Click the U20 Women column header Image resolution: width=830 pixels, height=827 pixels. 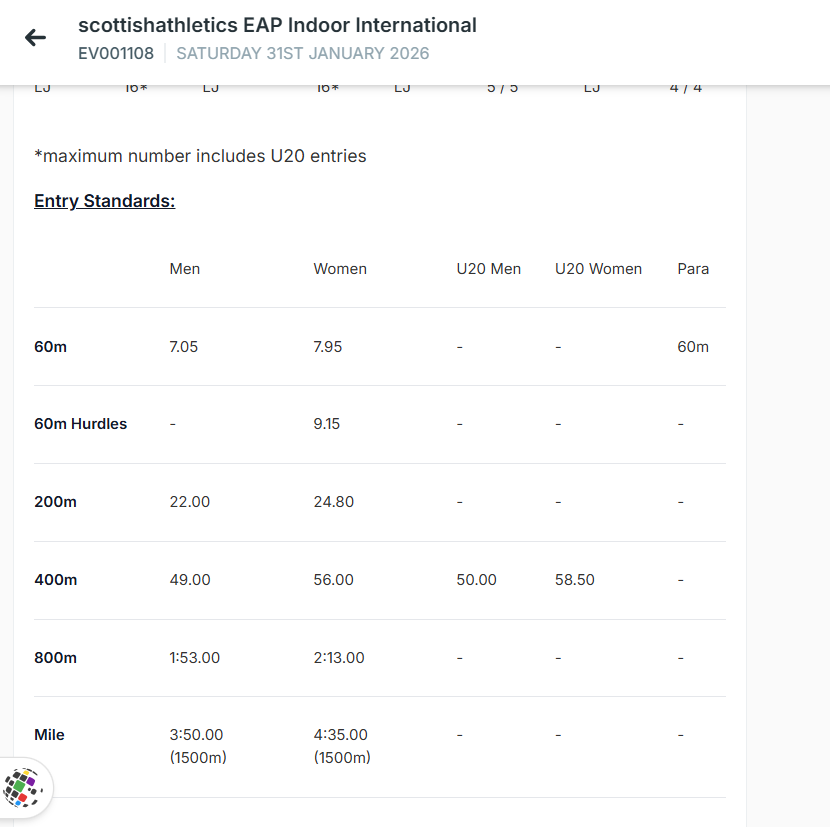pos(598,269)
